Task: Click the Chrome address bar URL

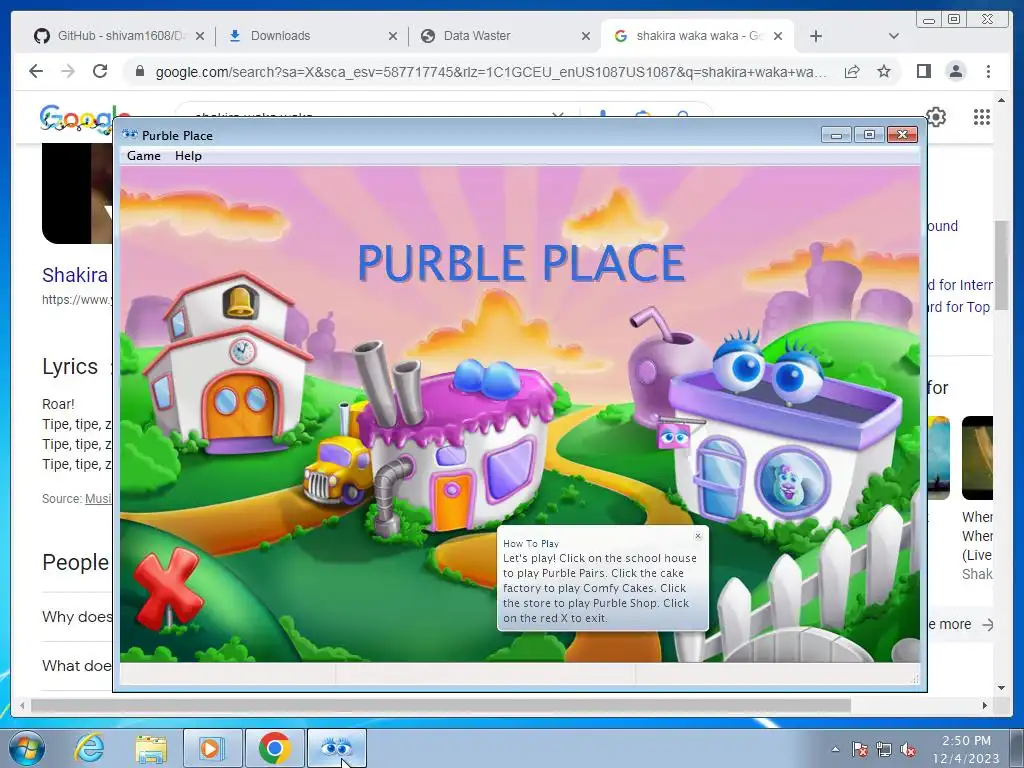Action: (x=491, y=72)
